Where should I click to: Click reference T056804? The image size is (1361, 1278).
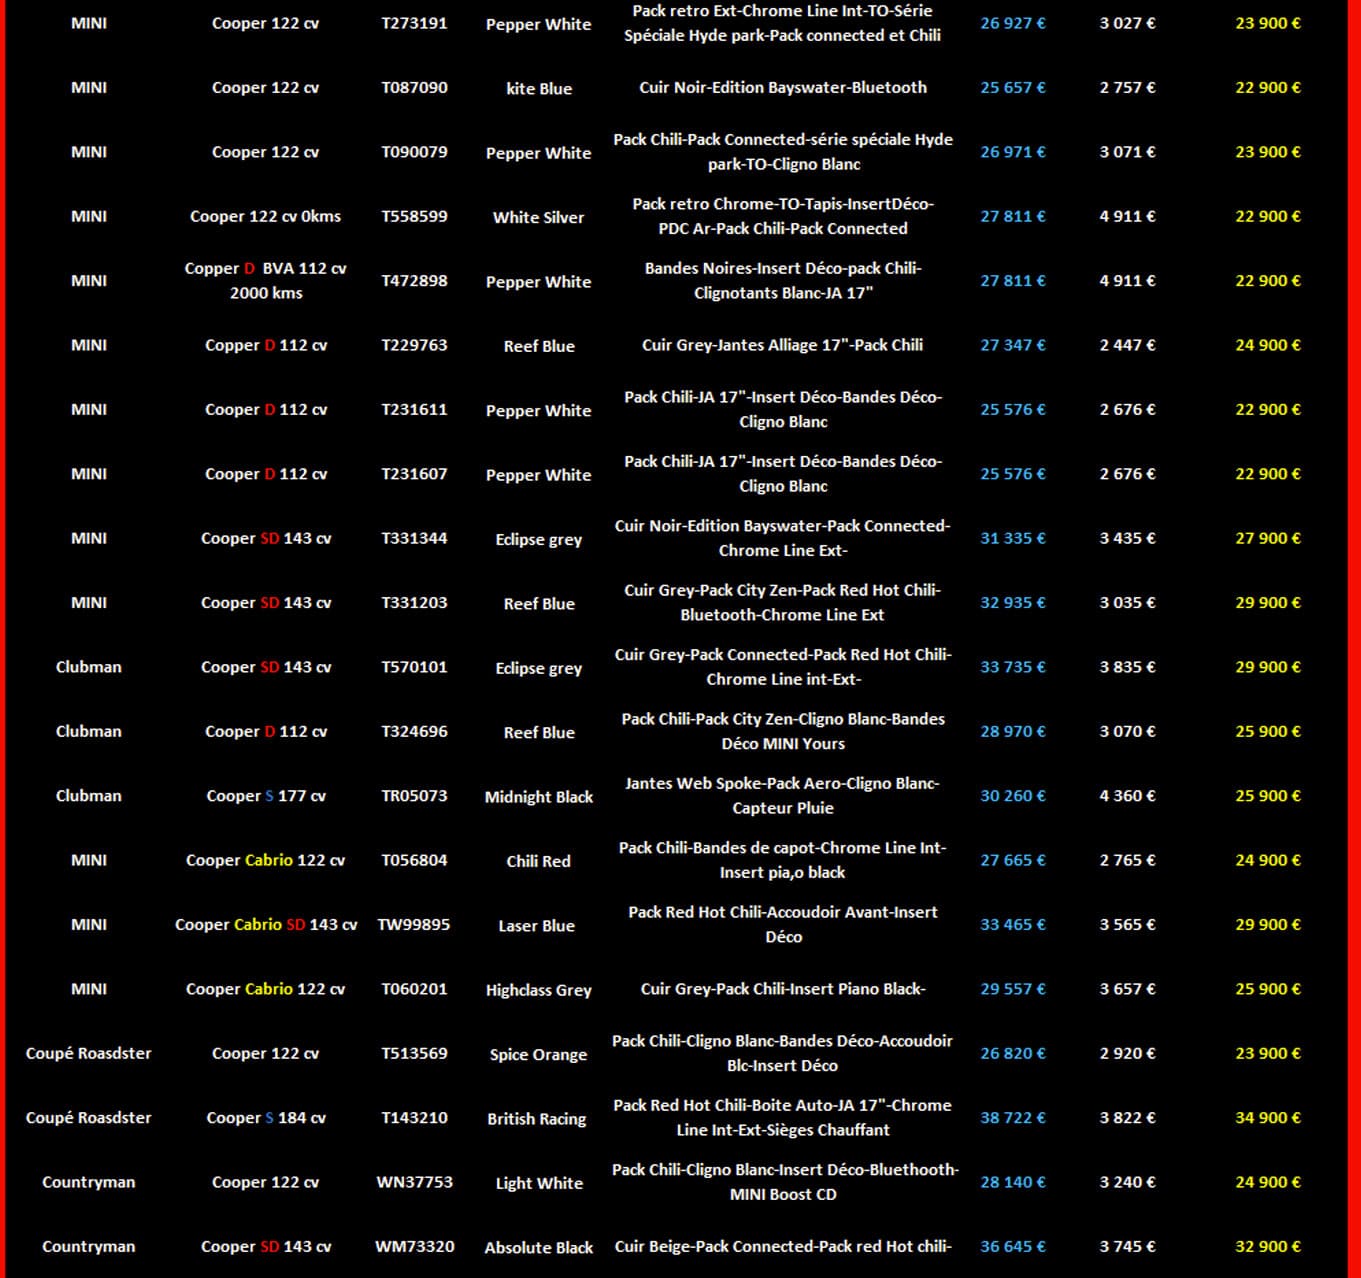[414, 860]
